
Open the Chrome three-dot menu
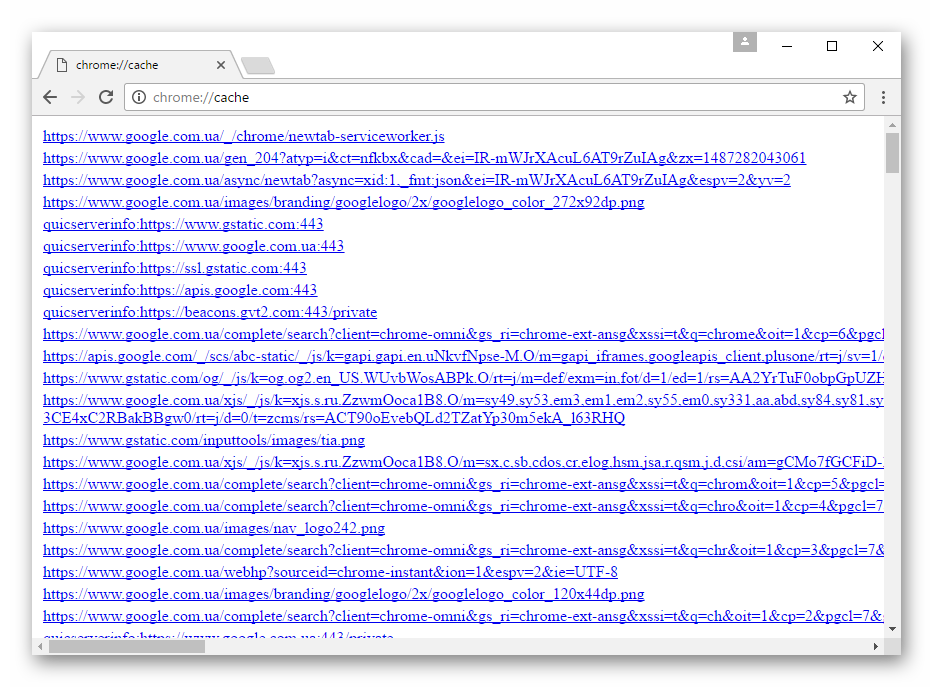click(x=883, y=97)
